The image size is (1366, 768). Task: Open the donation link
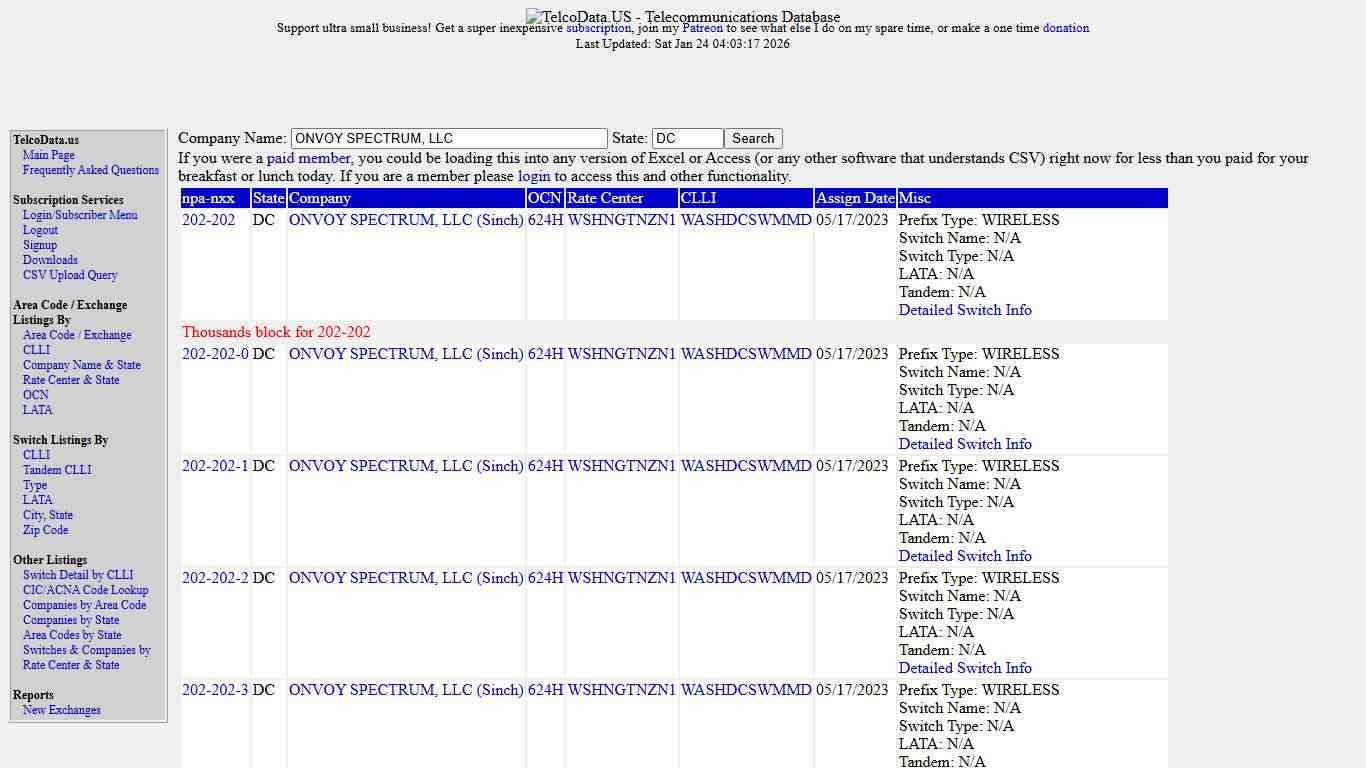(x=1065, y=28)
